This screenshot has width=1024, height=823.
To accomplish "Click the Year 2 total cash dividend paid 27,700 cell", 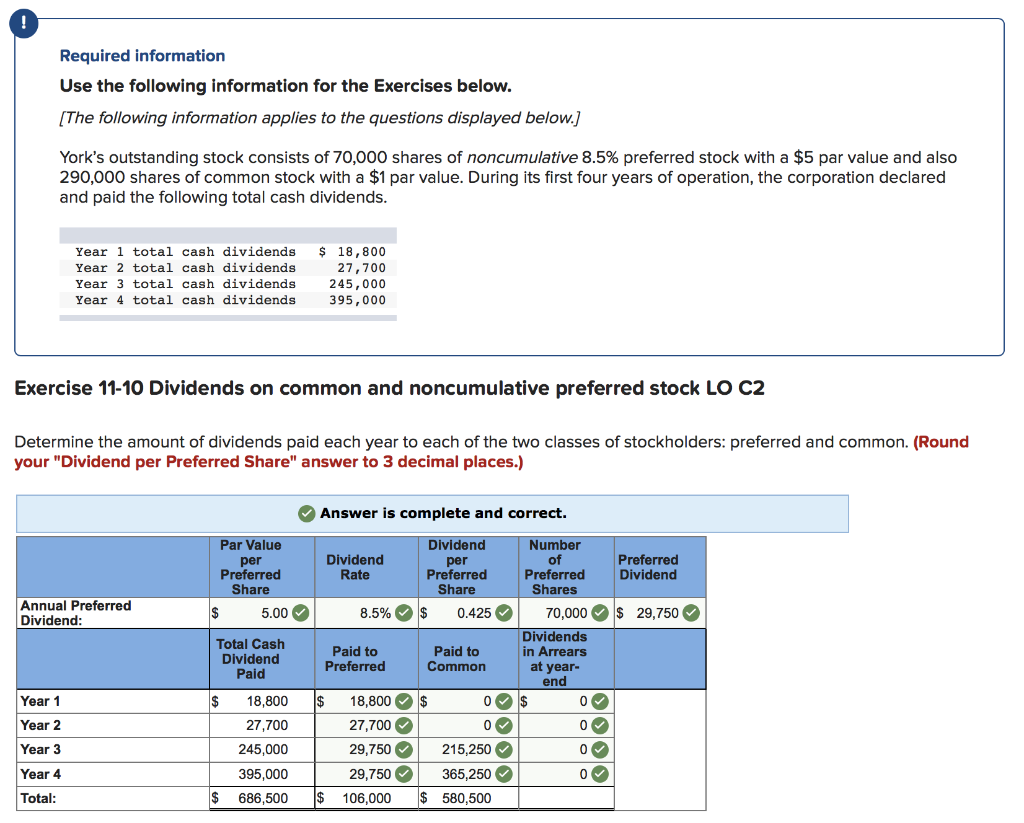I will pos(262,726).
